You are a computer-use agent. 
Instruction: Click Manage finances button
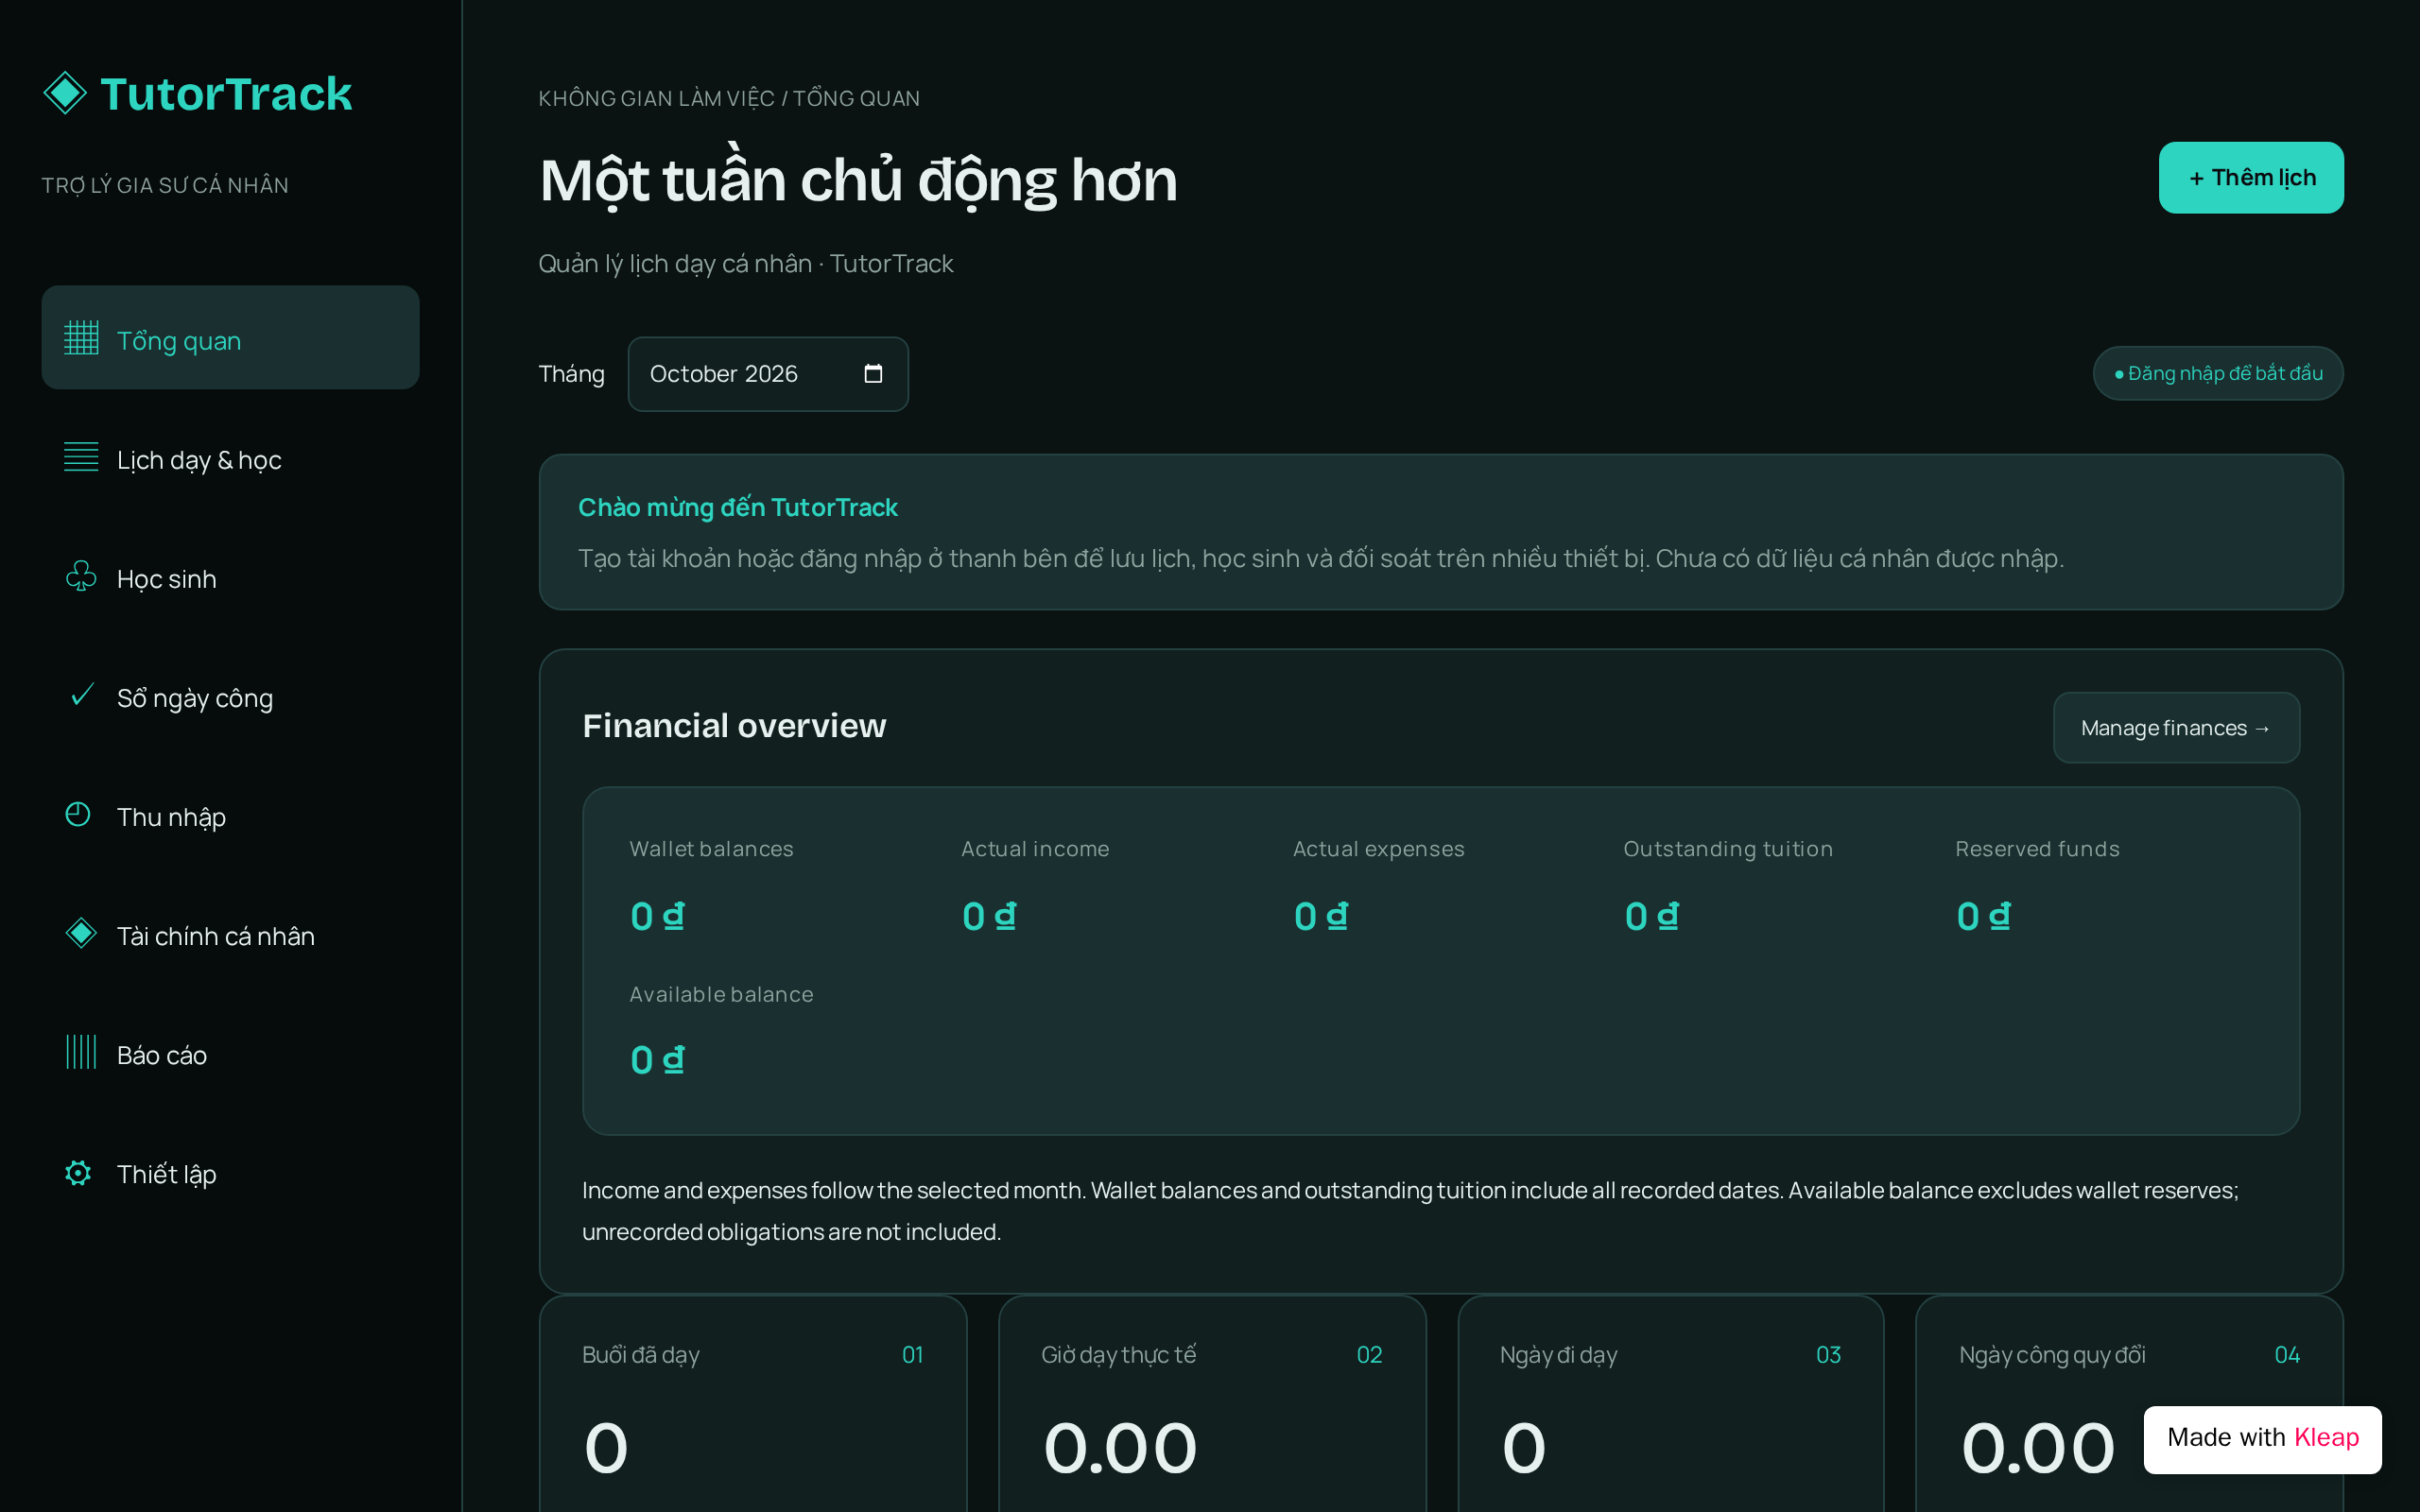click(x=2176, y=728)
